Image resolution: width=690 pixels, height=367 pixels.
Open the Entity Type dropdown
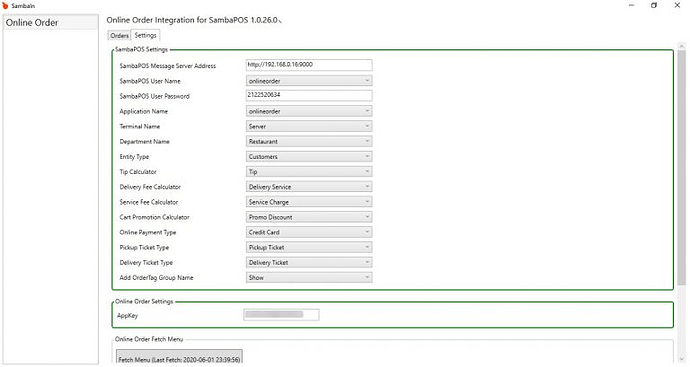[x=309, y=156]
